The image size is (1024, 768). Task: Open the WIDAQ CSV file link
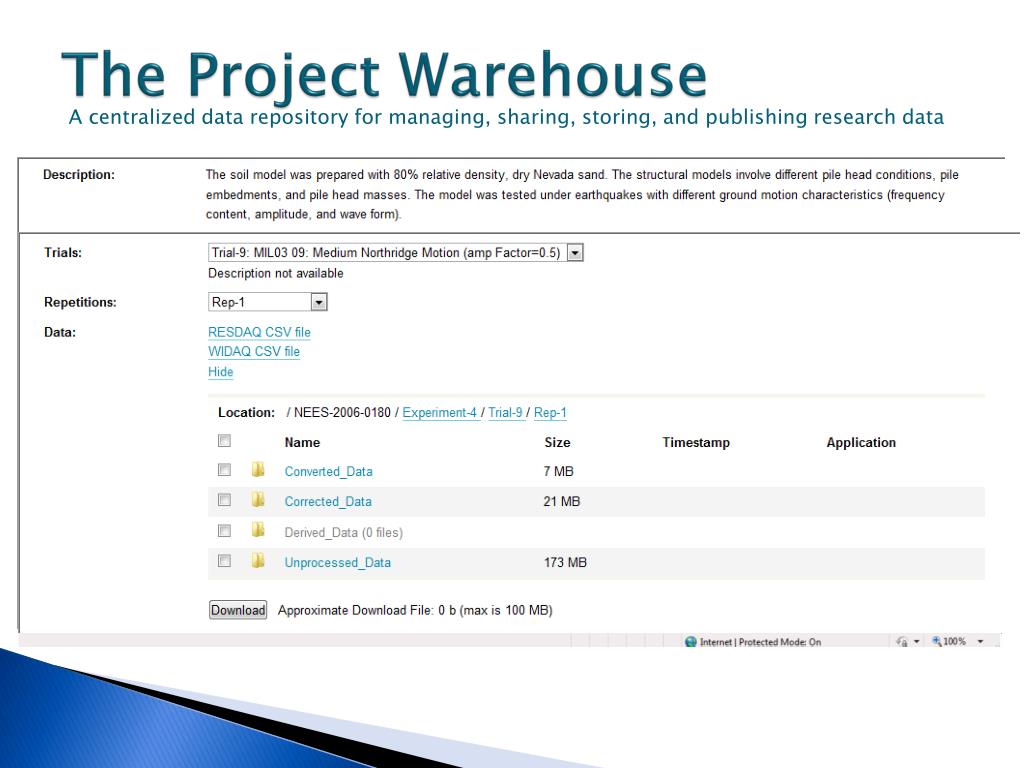click(x=254, y=352)
